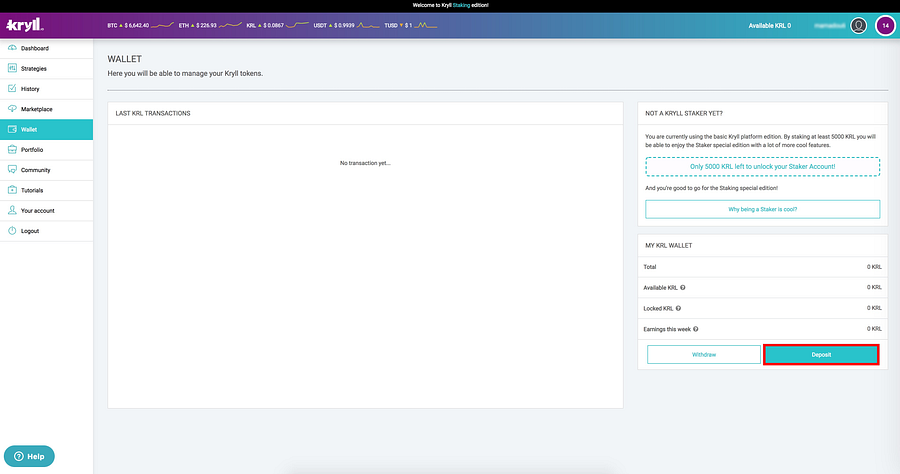Screen dimensions: 900x474
Task: Click Available KRL 0 in header
Action: (x=770, y=26)
